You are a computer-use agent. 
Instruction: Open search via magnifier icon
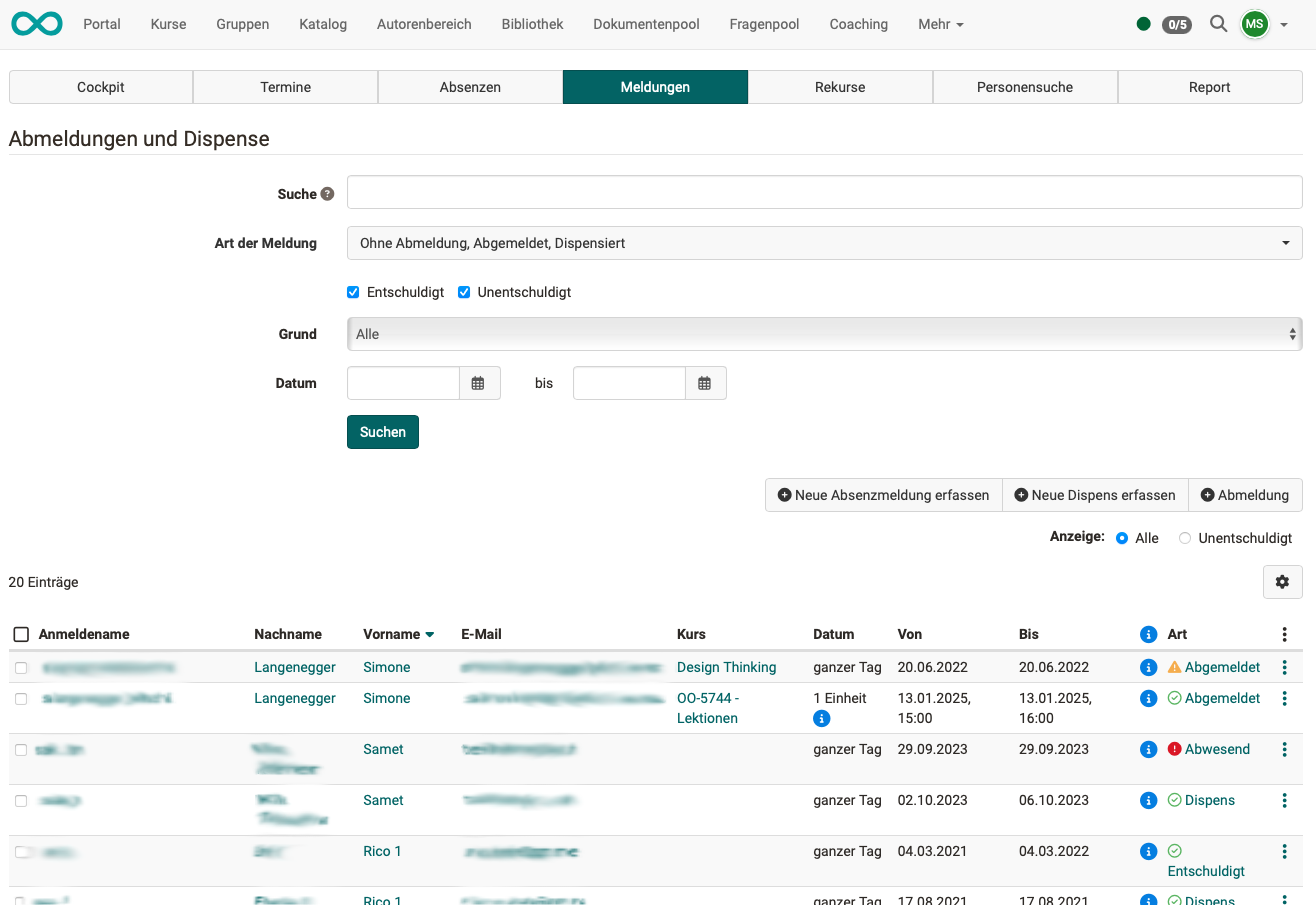[x=1218, y=24]
